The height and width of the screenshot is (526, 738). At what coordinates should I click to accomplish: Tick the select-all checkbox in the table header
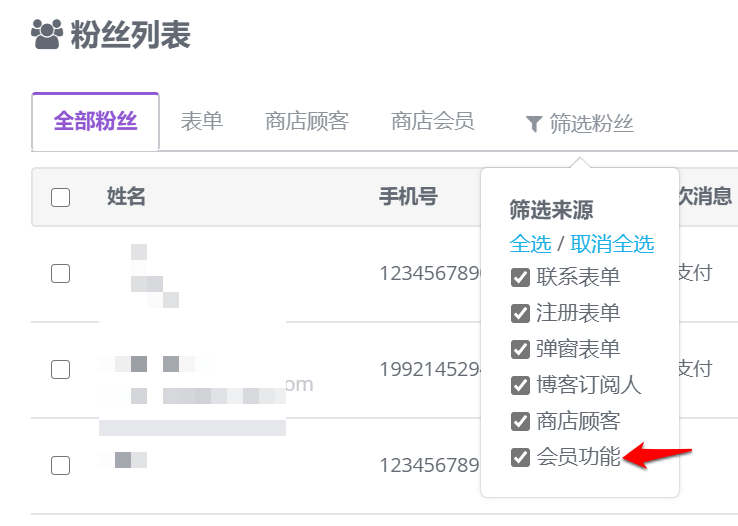click(60, 197)
